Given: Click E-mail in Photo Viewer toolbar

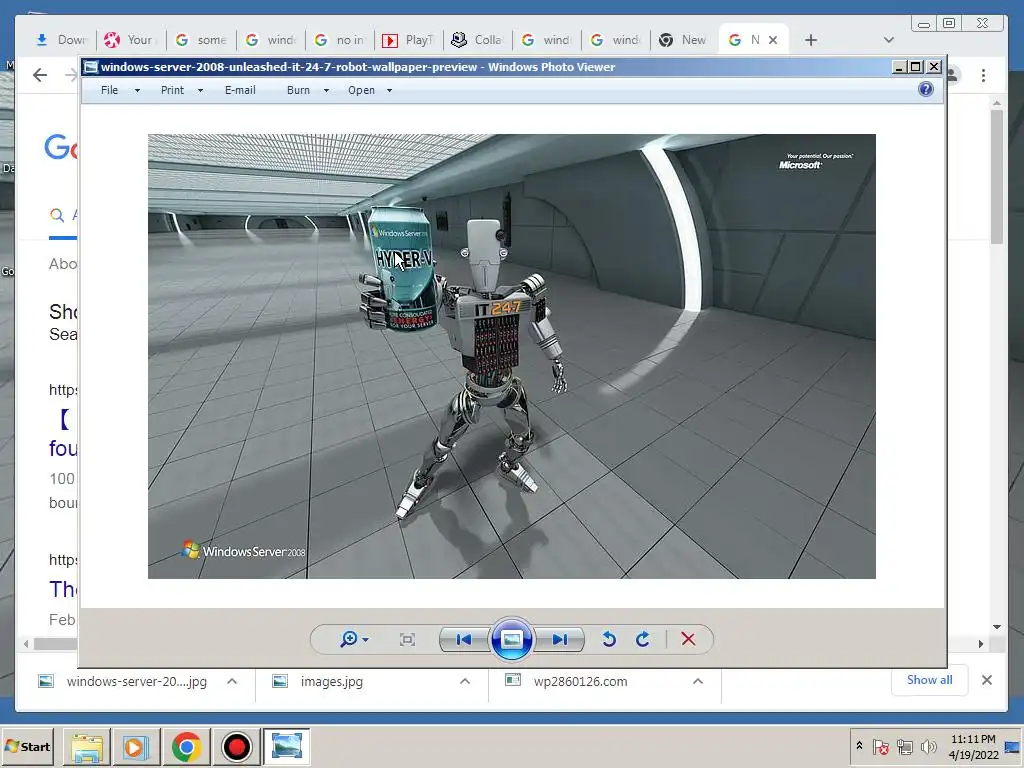Looking at the screenshot, I should [x=240, y=90].
